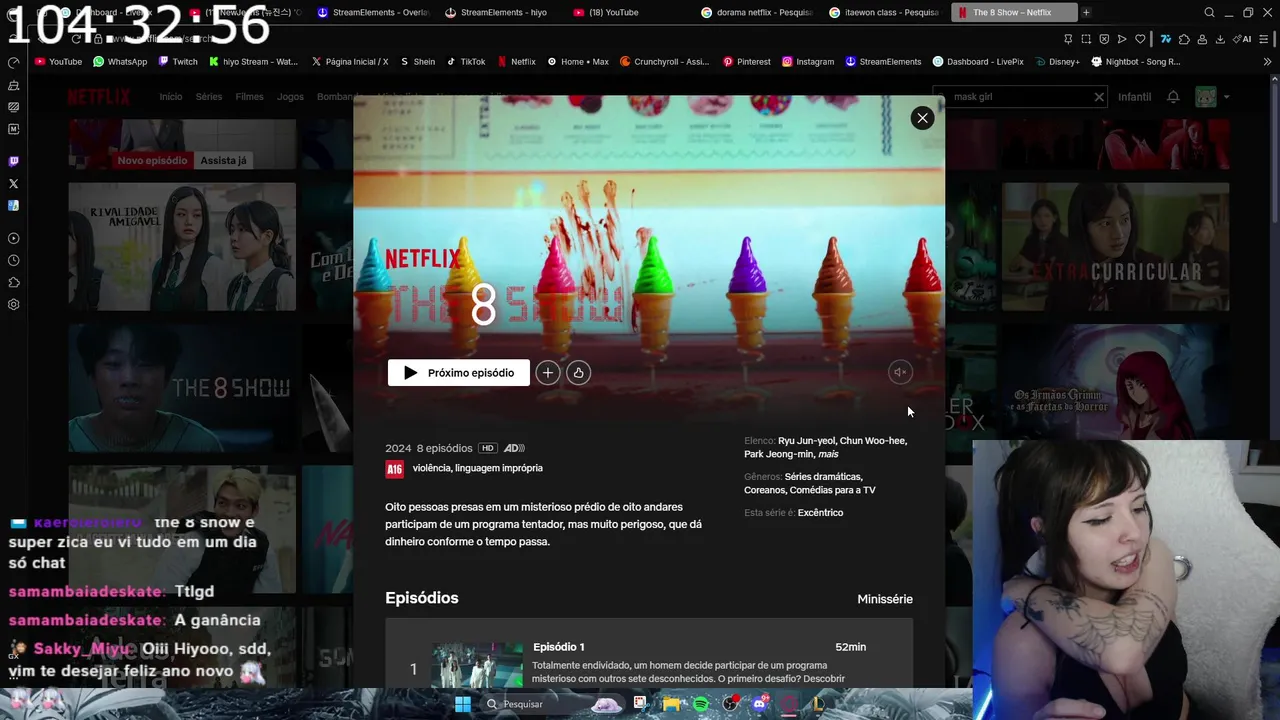Open Rivalidade Amigável thumbnail behind popup
The height and width of the screenshot is (720, 1280).
[x=182, y=247]
